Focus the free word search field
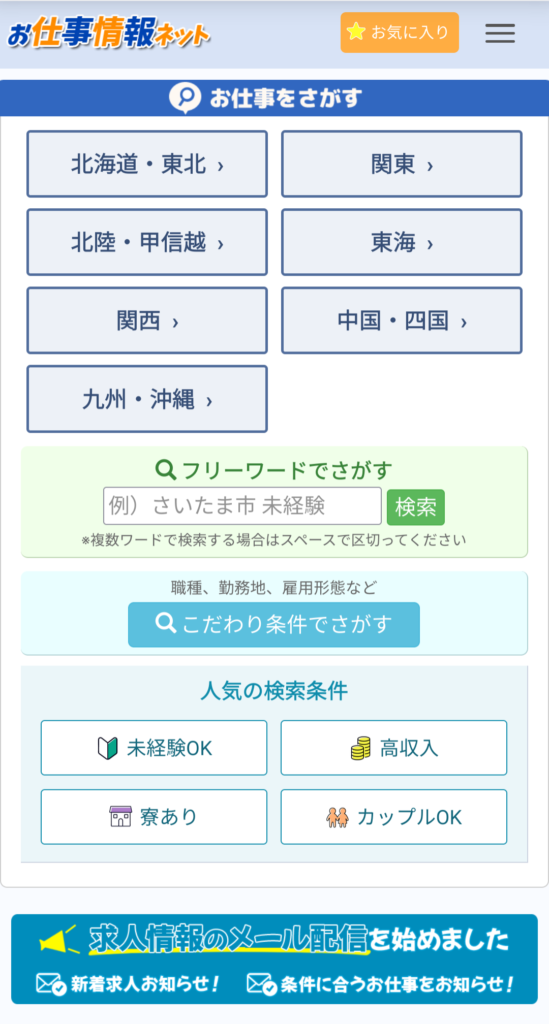 coord(242,506)
